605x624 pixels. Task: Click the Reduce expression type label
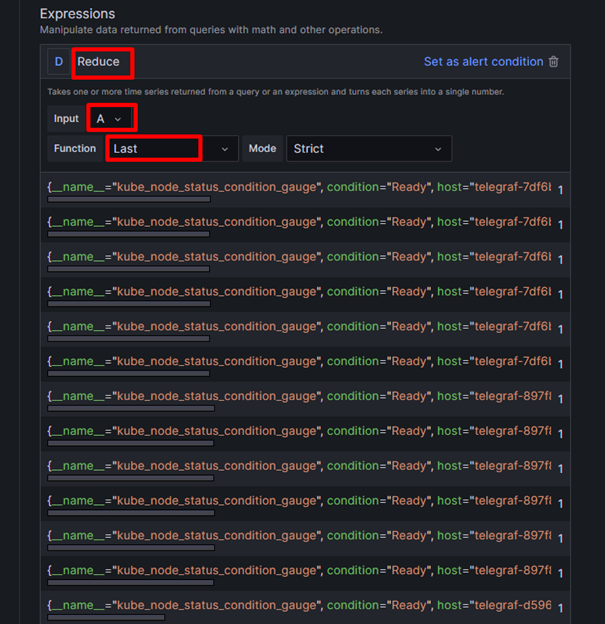[x=98, y=62]
